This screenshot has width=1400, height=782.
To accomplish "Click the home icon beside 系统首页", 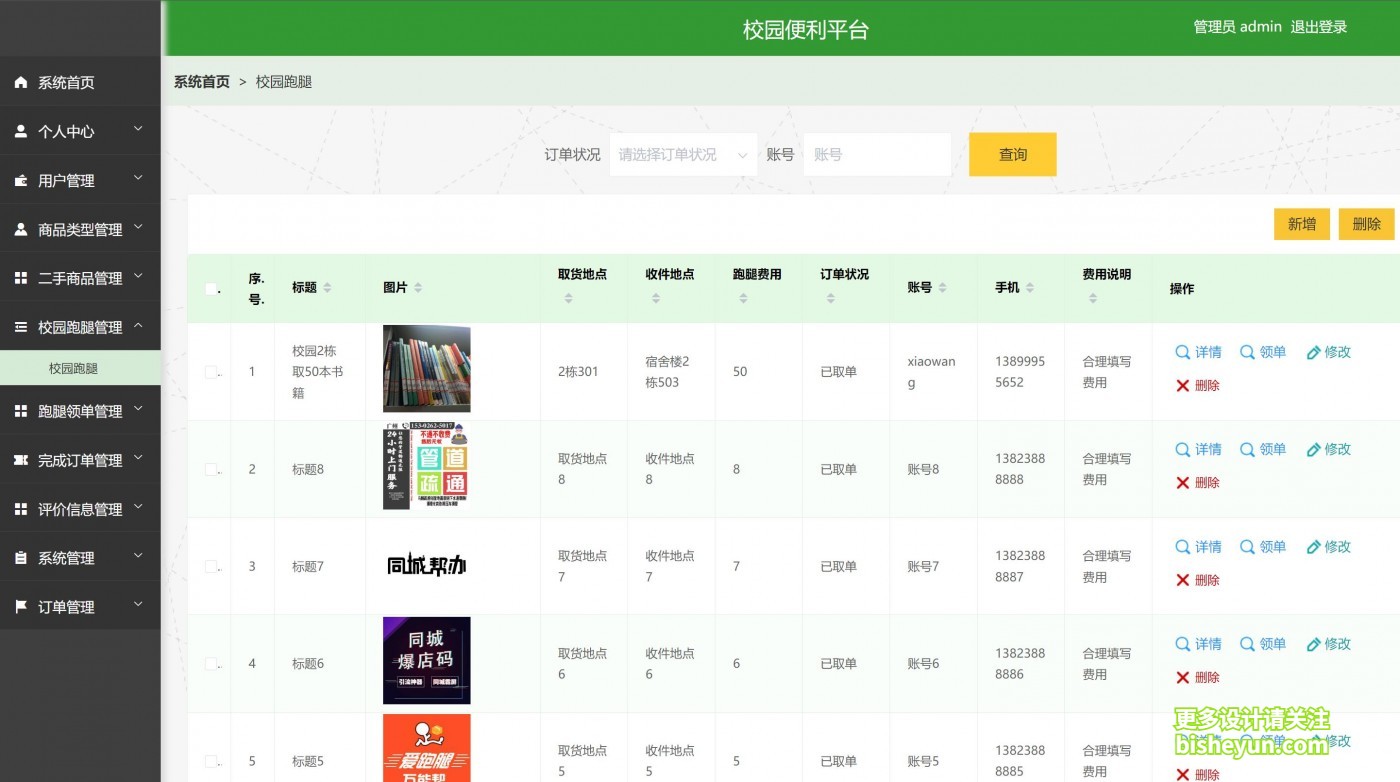I will pos(21,83).
